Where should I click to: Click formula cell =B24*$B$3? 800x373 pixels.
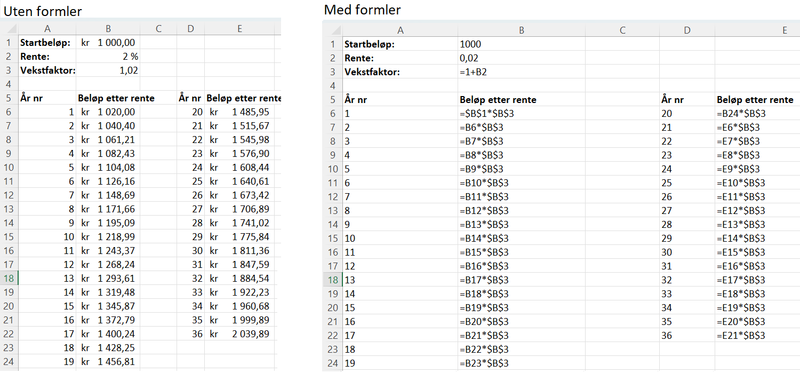757,114
